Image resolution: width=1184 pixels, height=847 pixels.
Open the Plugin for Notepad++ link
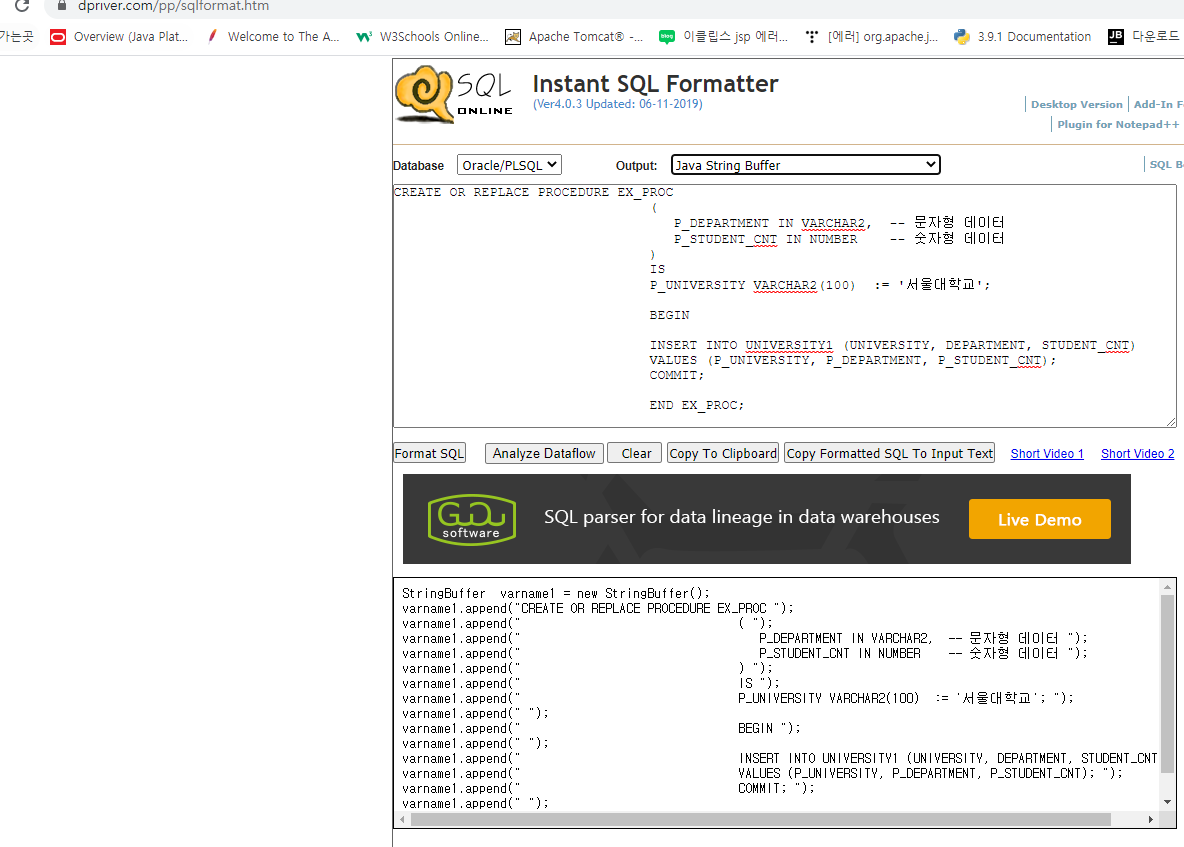[1118, 124]
